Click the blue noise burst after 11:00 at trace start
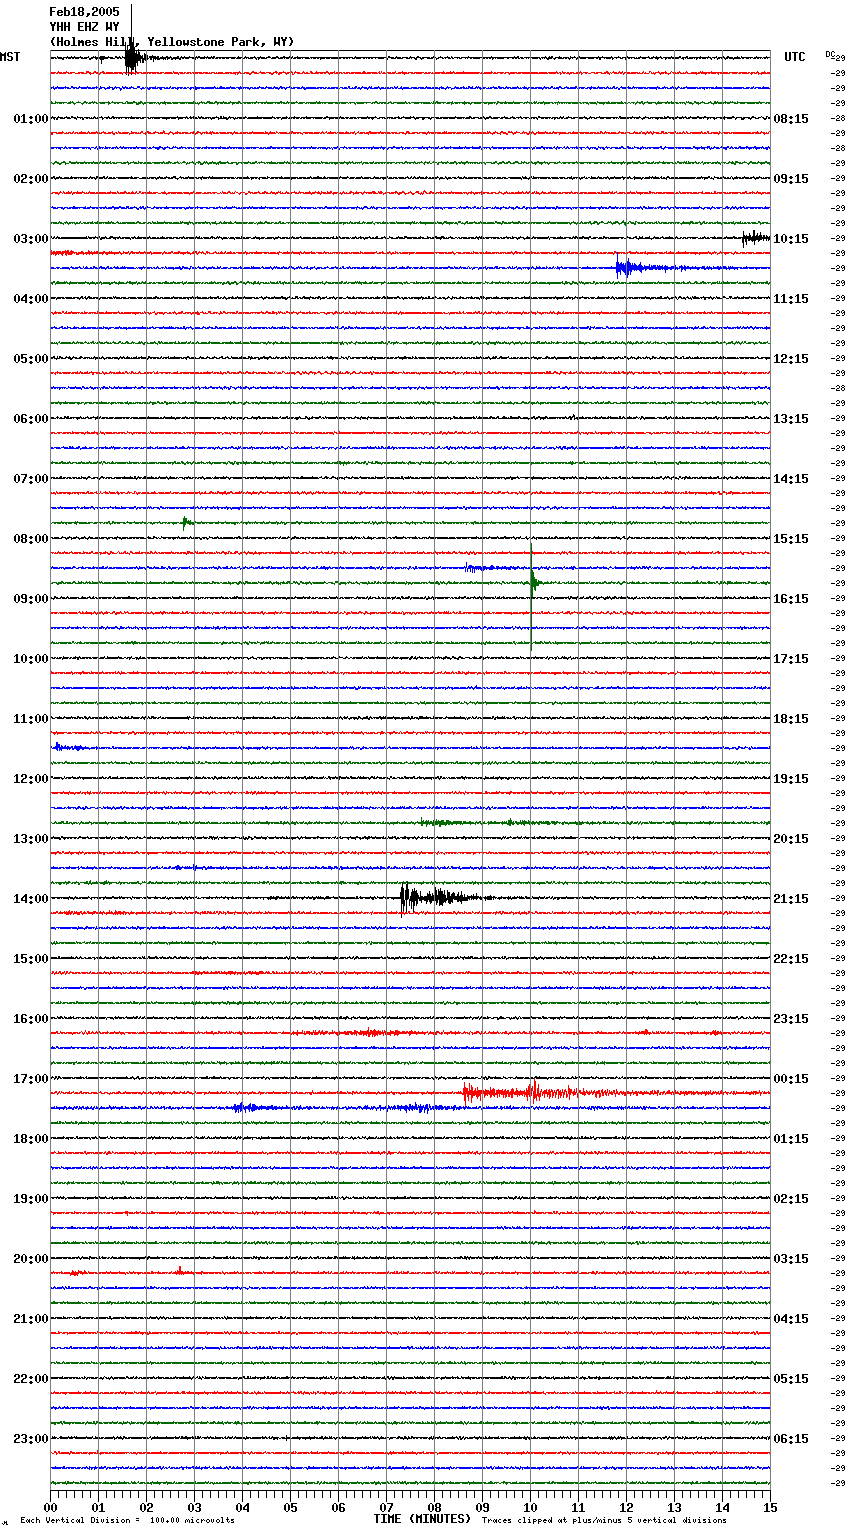The height and width of the screenshot is (1534, 850). (72, 747)
